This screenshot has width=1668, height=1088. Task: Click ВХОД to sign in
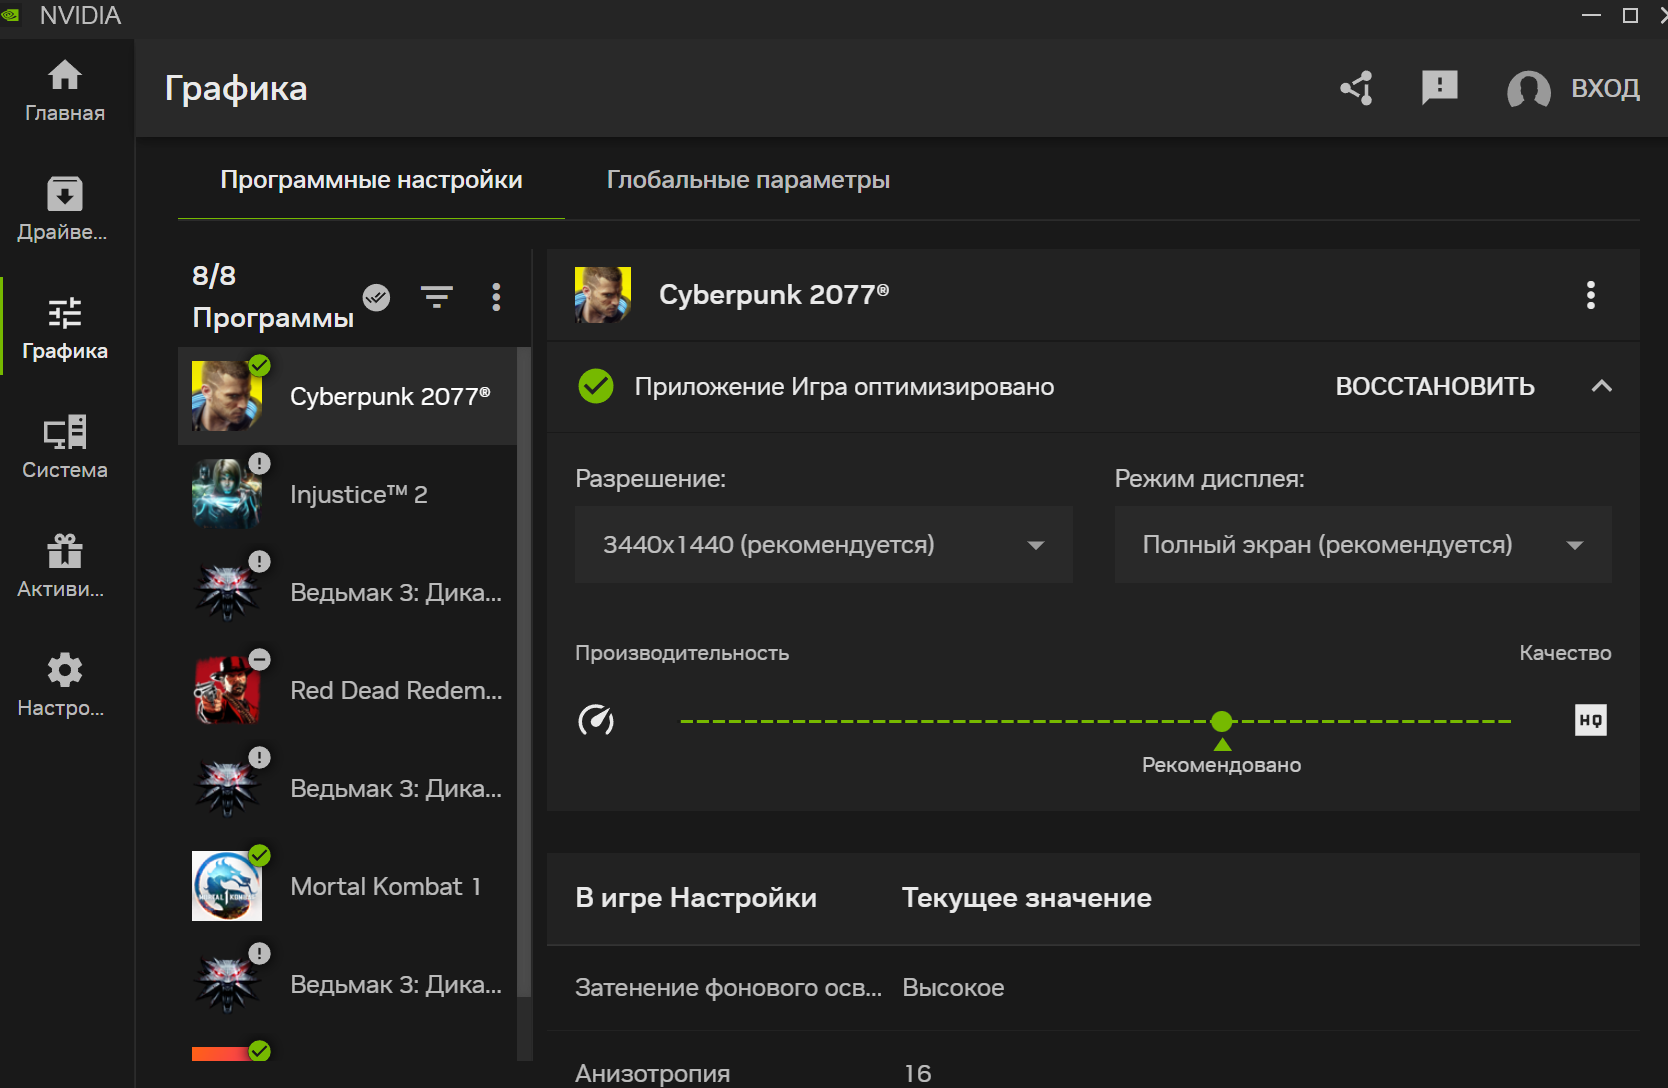(1605, 88)
